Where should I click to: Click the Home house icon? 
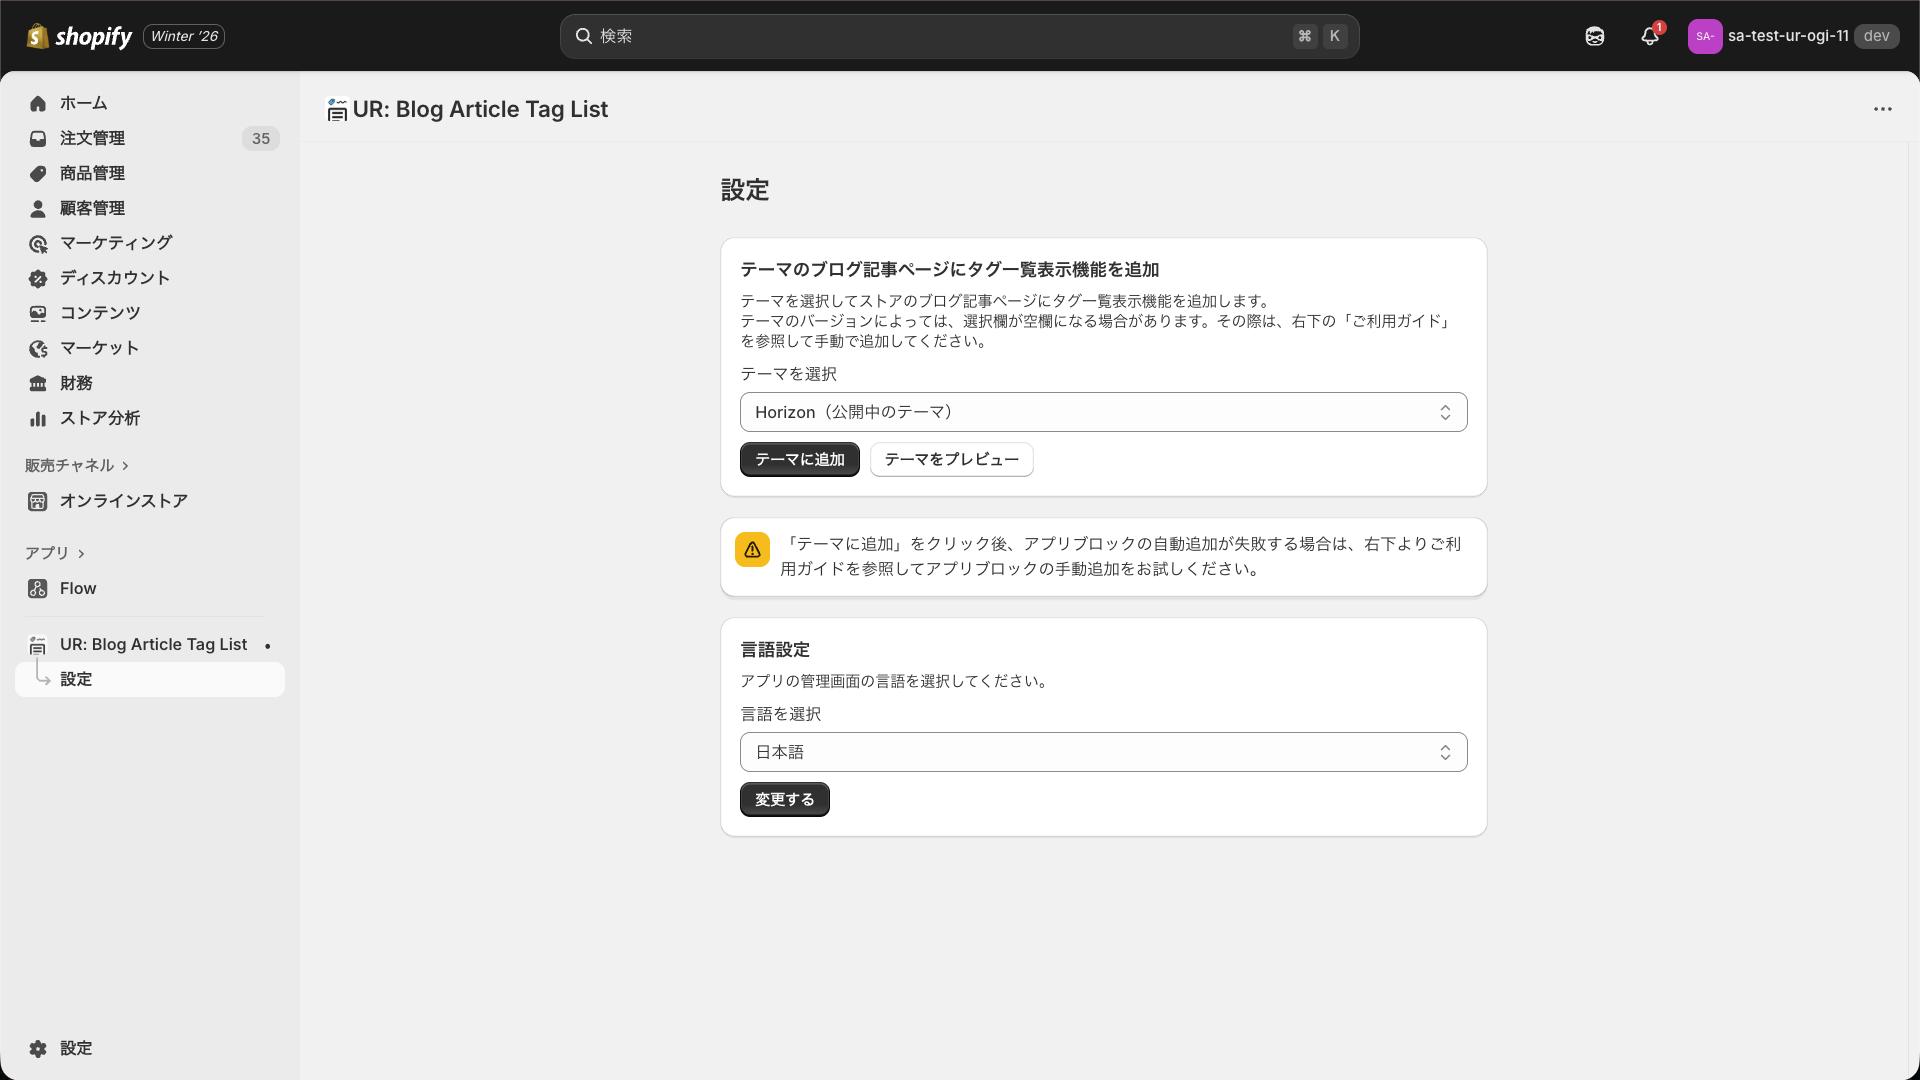point(38,103)
